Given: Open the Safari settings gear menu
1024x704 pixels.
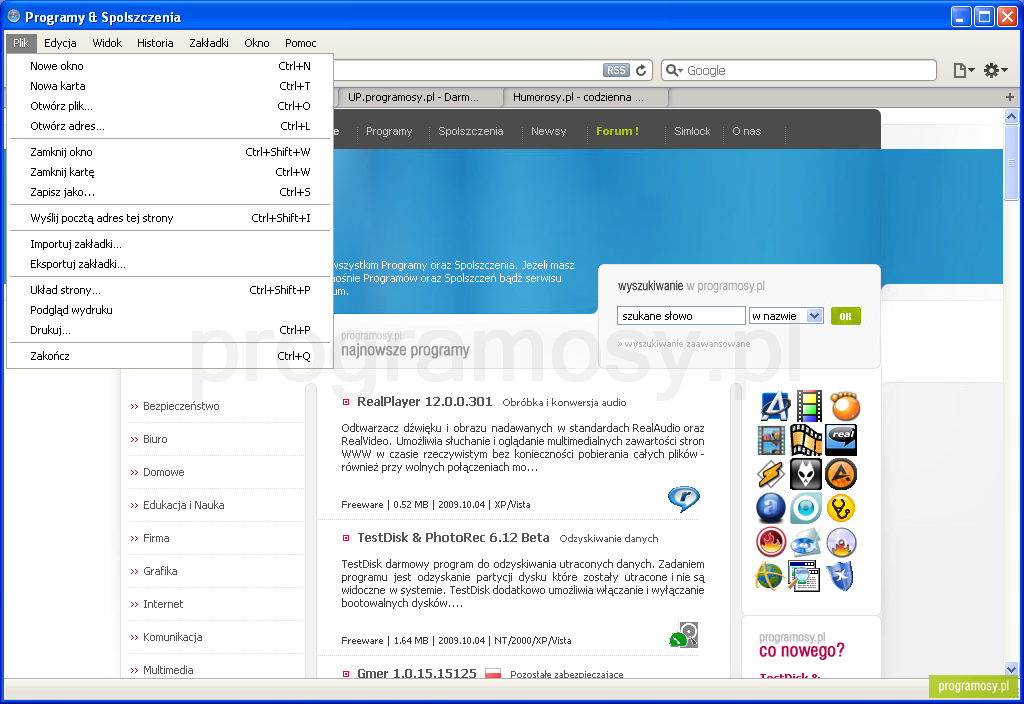Looking at the screenshot, I should click(995, 71).
